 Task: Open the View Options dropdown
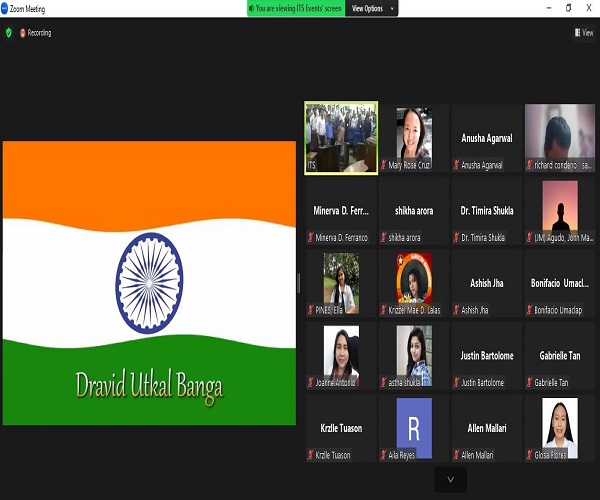pos(372,8)
